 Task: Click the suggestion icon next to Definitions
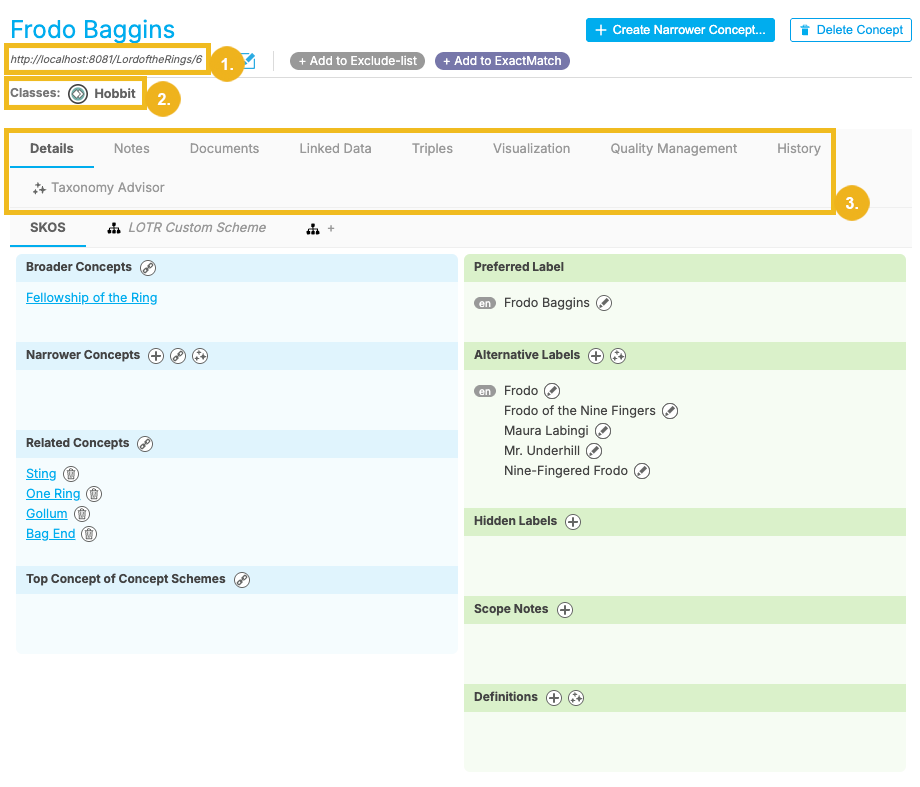(x=576, y=698)
